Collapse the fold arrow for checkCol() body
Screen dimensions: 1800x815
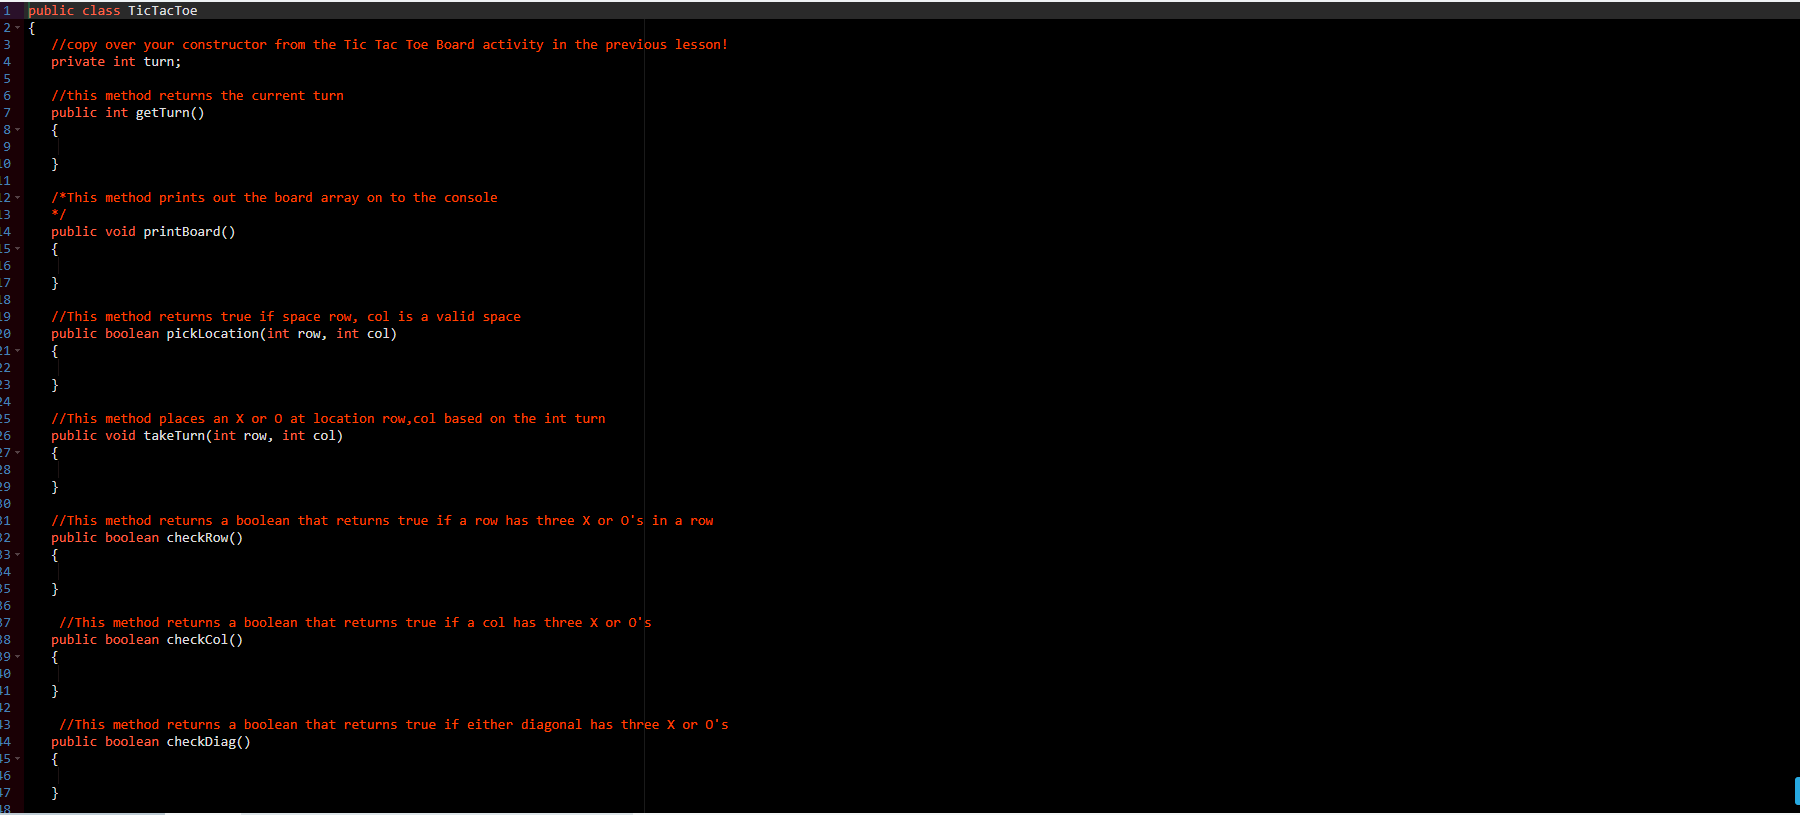(17, 657)
